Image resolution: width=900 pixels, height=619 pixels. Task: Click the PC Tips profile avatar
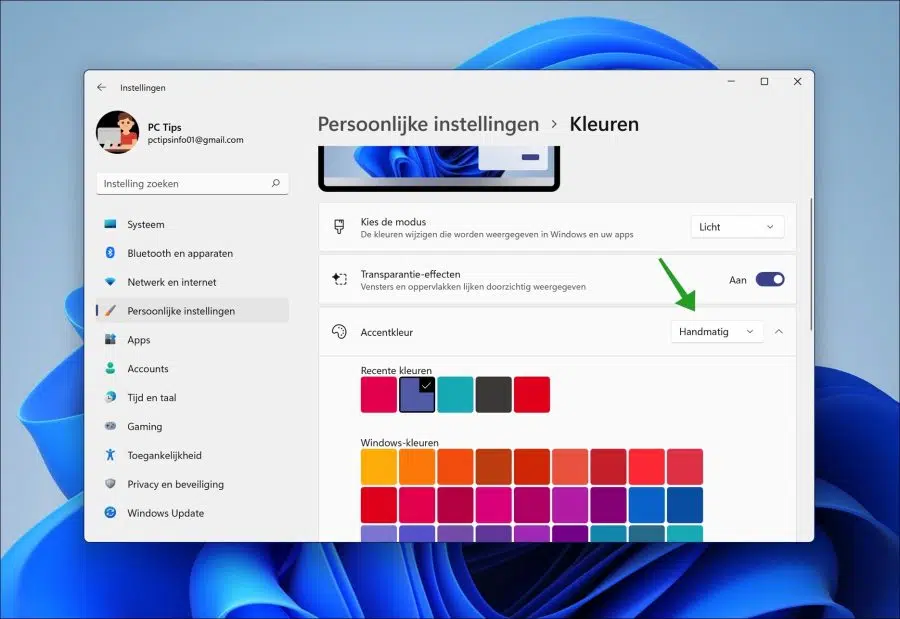coord(118,132)
